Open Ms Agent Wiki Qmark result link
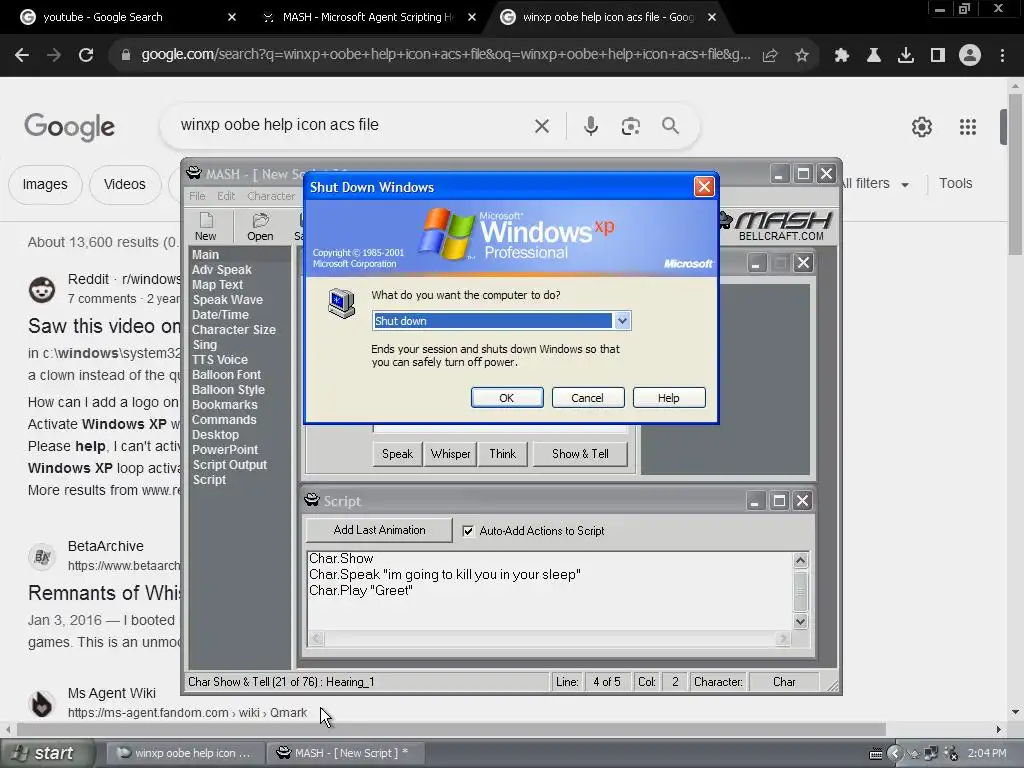 (187, 712)
